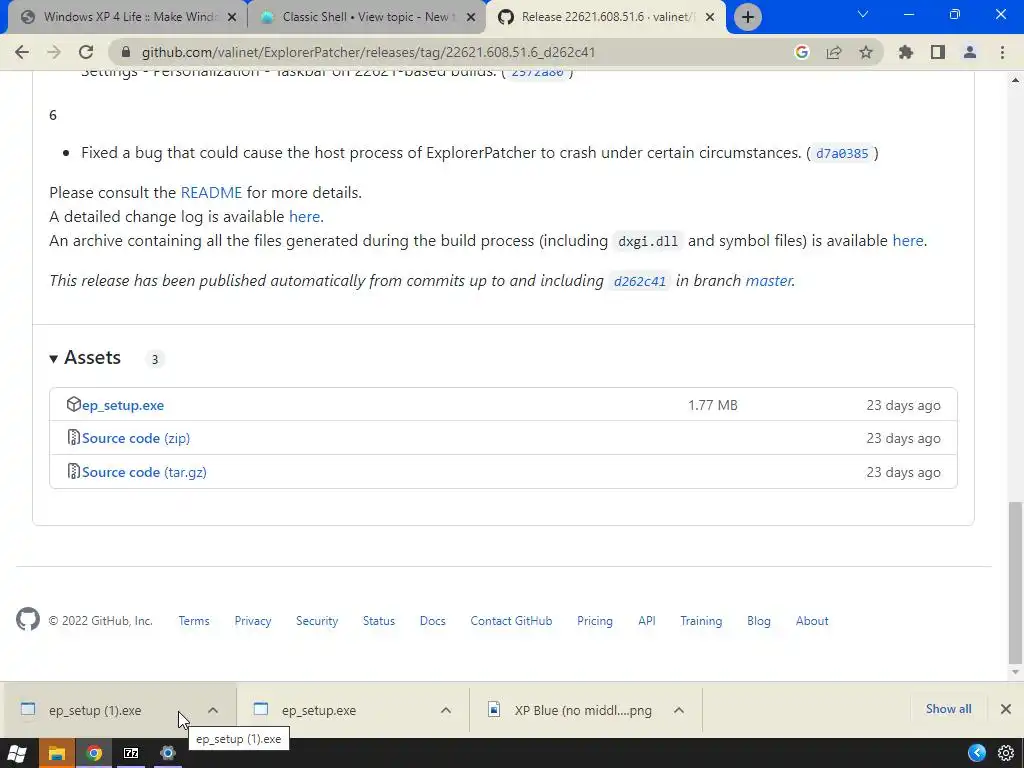
Task: Open downloaded ep_setup.exe in shelf
Action: 319,710
